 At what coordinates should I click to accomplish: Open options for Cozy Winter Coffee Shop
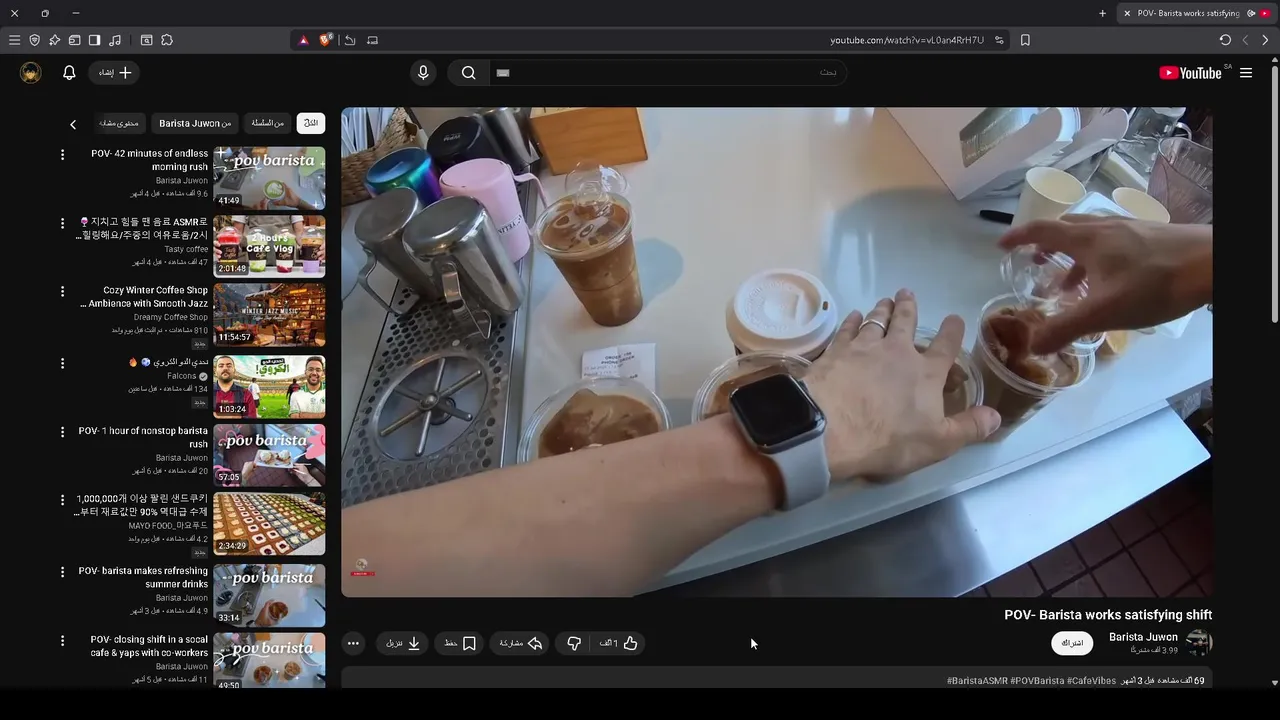click(62, 292)
